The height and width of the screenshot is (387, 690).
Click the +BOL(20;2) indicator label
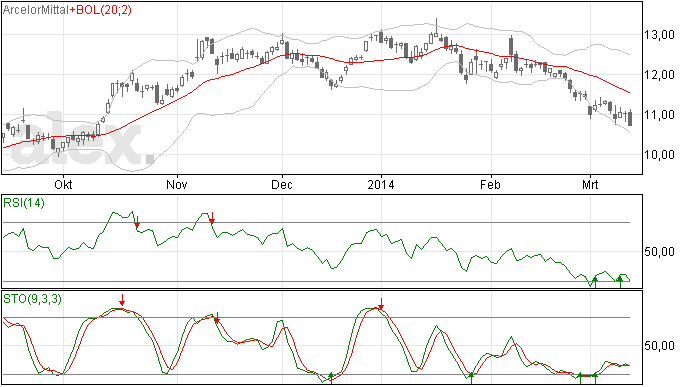coord(100,10)
